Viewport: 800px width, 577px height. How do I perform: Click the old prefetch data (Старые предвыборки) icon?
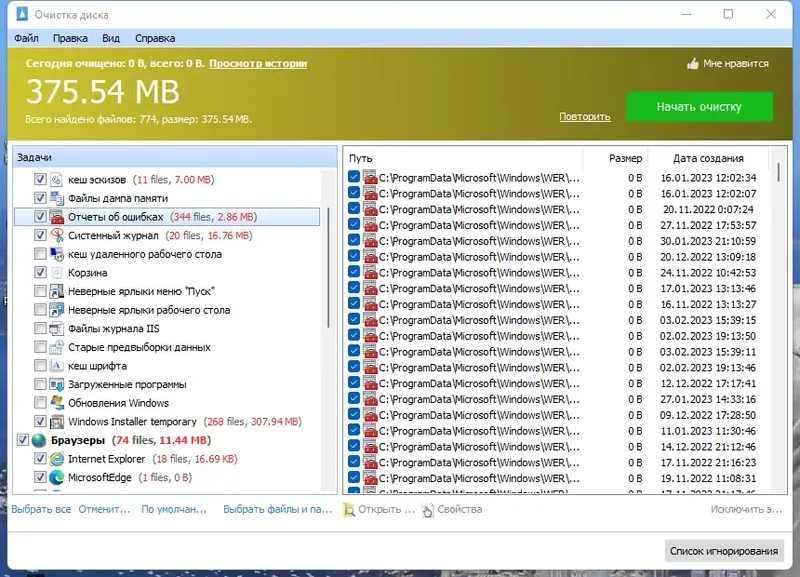(57, 347)
